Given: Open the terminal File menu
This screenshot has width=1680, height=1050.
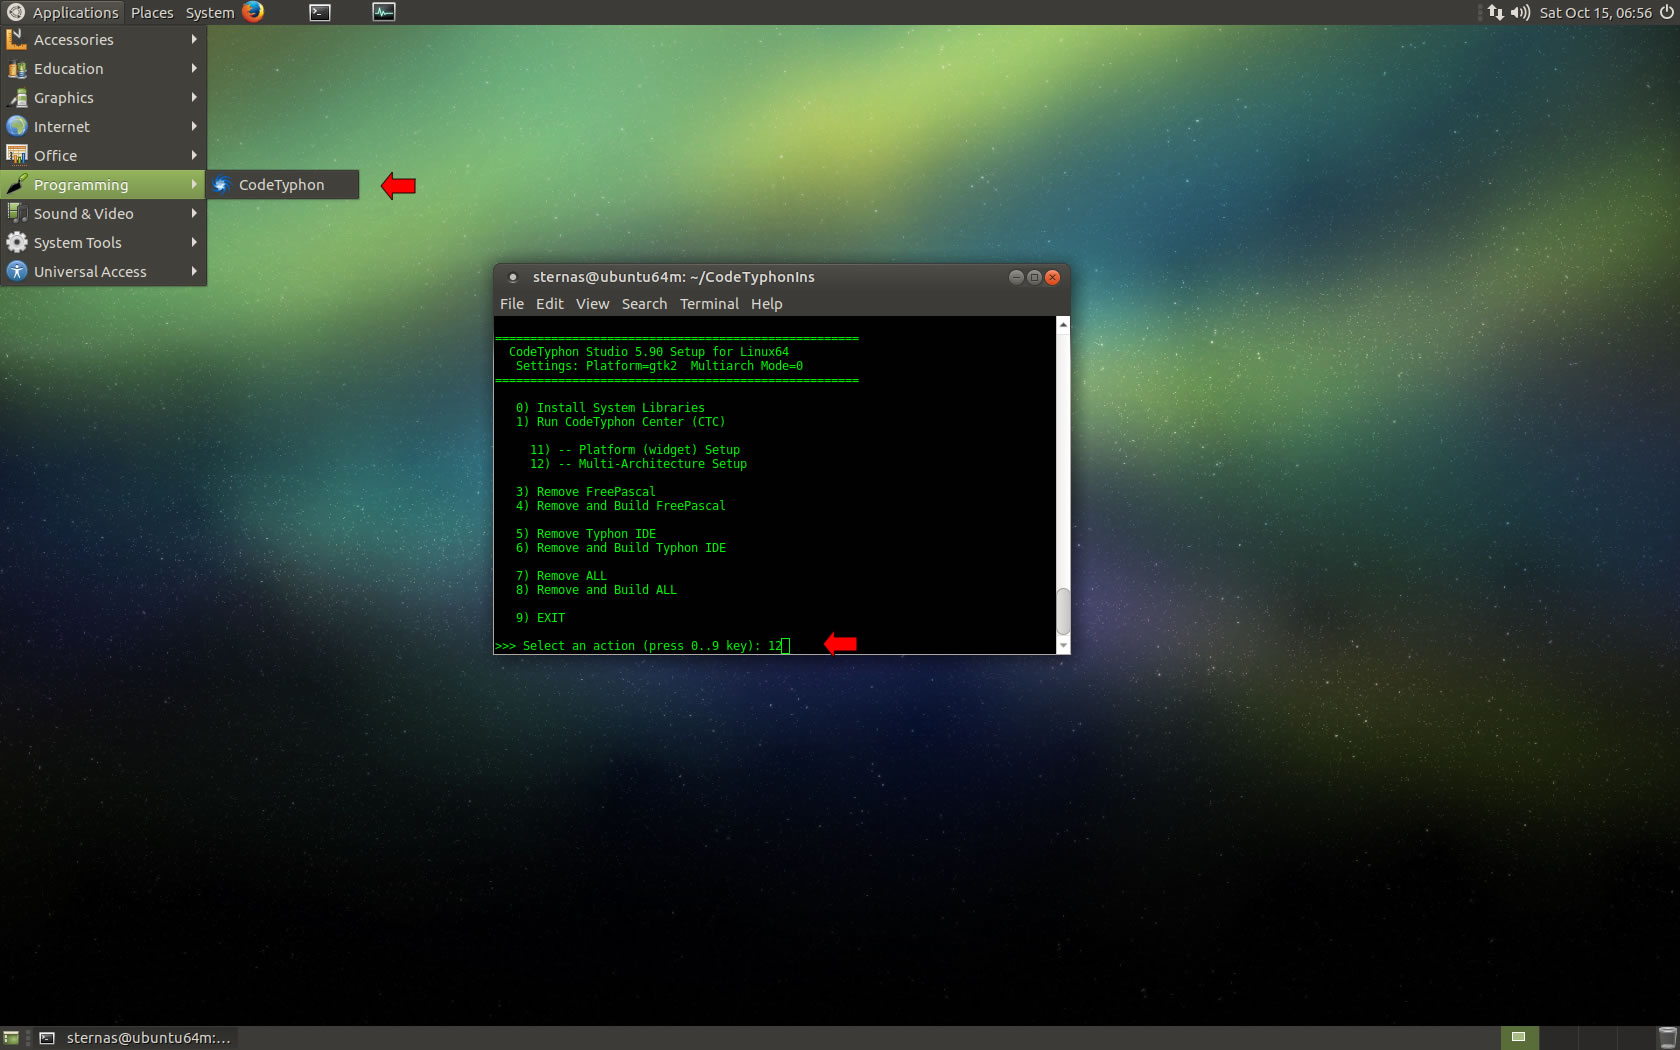Looking at the screenshot, I should pyautogui.click(x=512, y=304).
